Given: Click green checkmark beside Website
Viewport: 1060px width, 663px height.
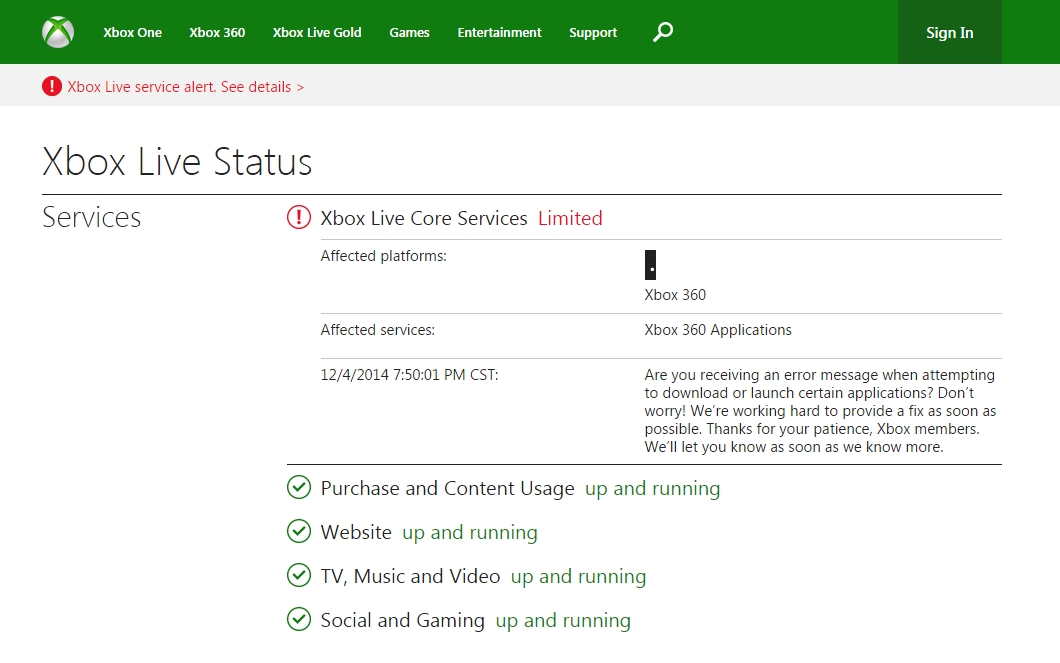Looking at the screenshot, I should click(299, 531).
